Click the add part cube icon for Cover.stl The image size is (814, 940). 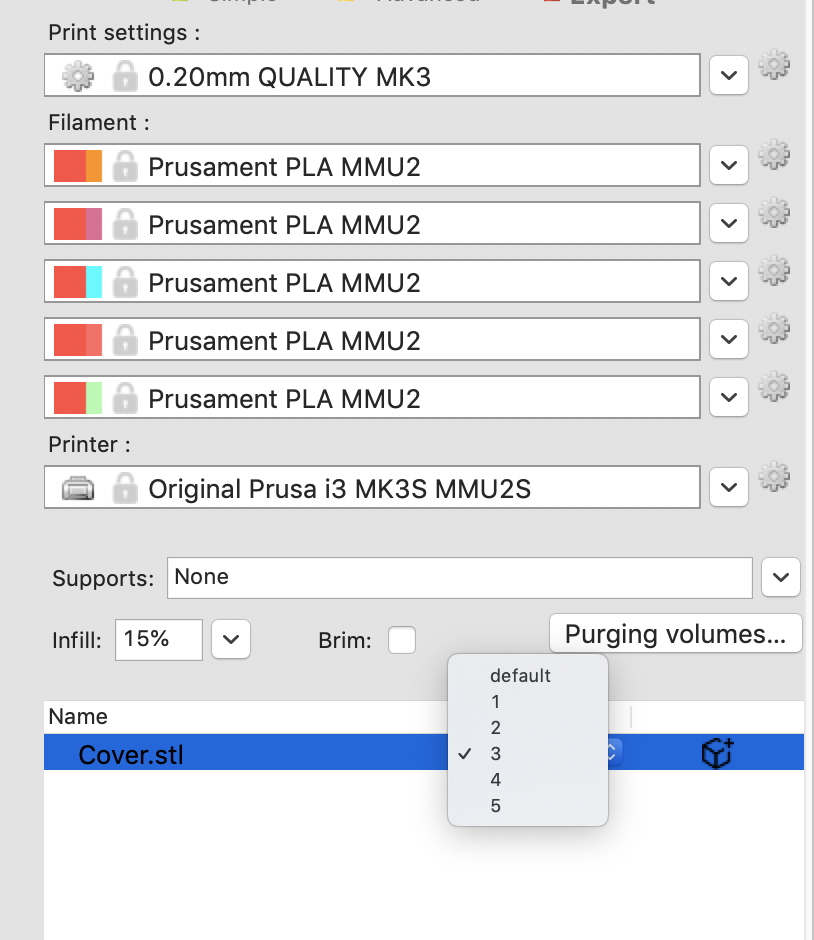point(717,753)
